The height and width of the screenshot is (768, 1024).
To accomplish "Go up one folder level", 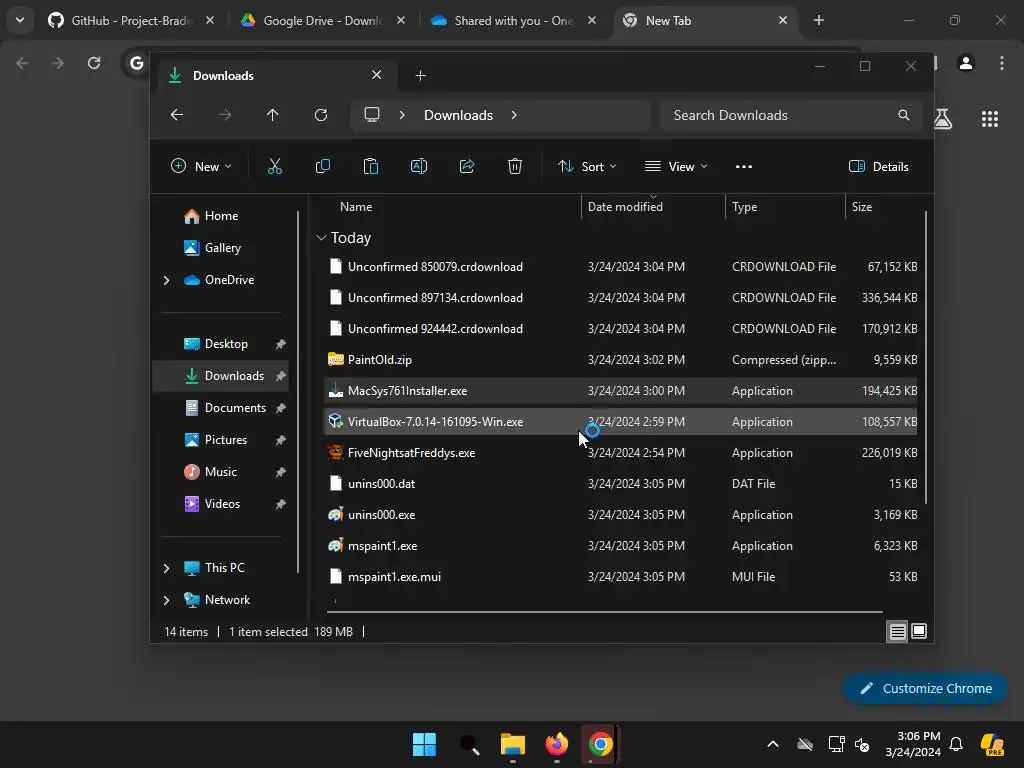I will (x=272, y=115).
